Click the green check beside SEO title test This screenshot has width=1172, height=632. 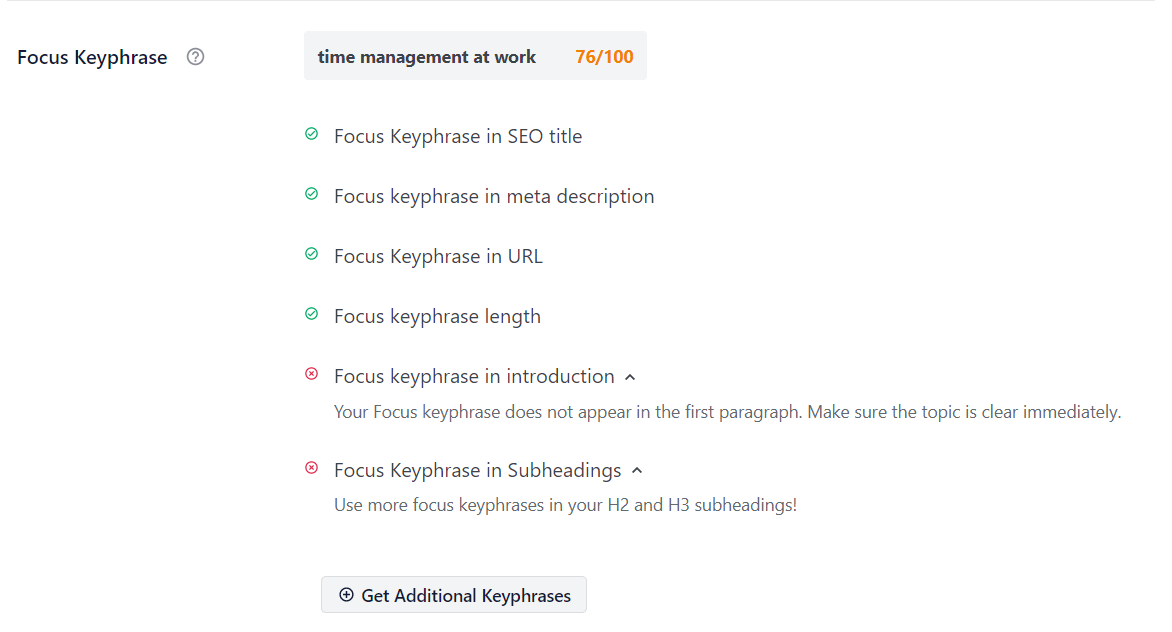coord(311,134)
